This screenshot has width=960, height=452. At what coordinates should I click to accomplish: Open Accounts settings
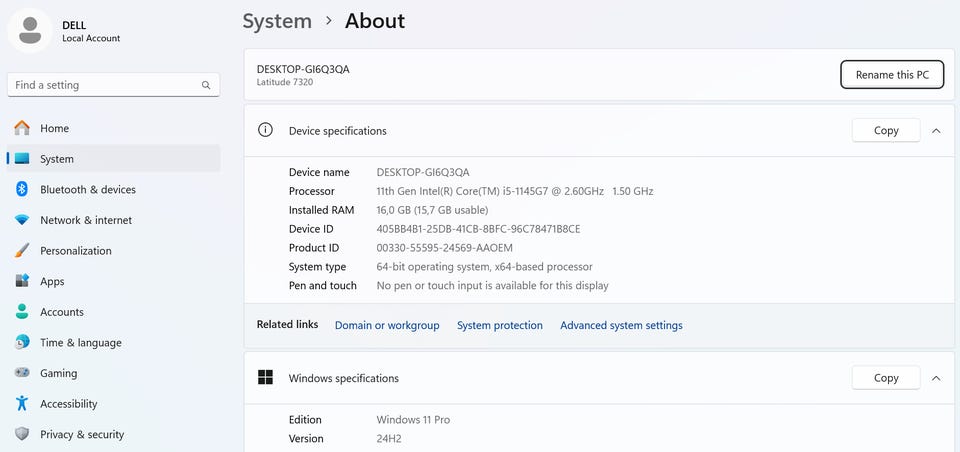point(113,312)
